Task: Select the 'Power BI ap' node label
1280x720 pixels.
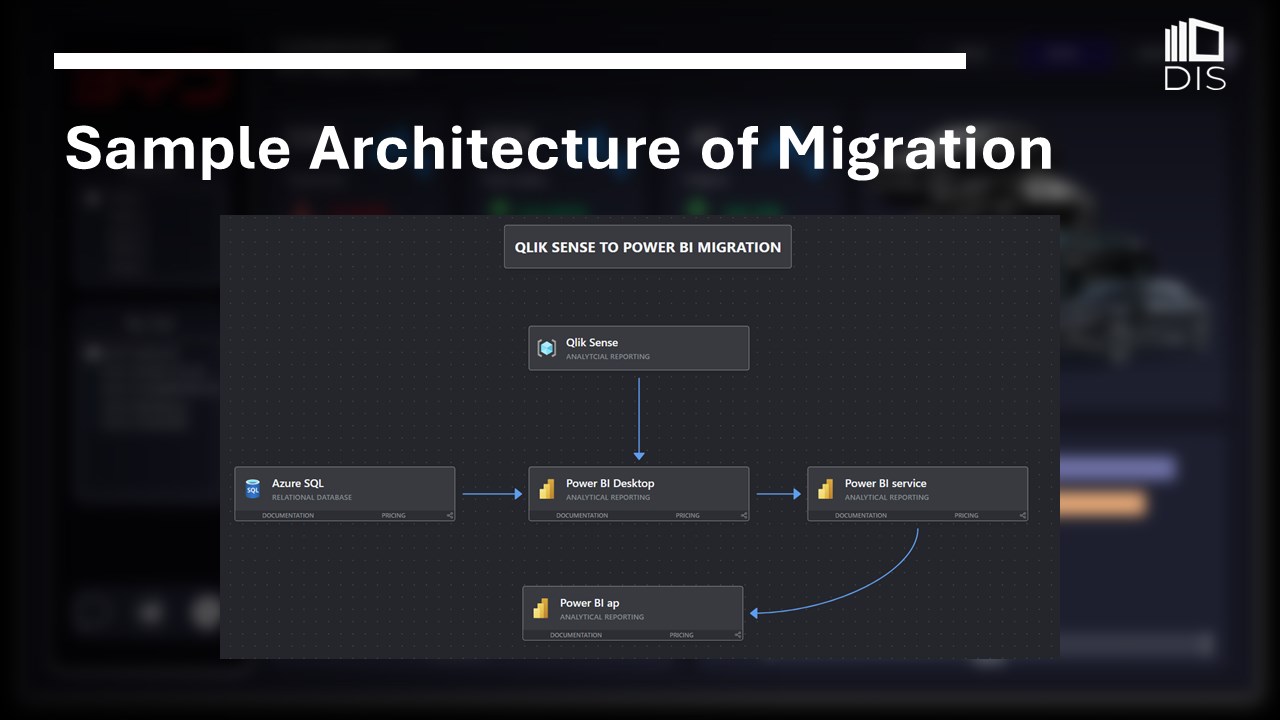Action: pyautogui.click(x=590, y=604)
